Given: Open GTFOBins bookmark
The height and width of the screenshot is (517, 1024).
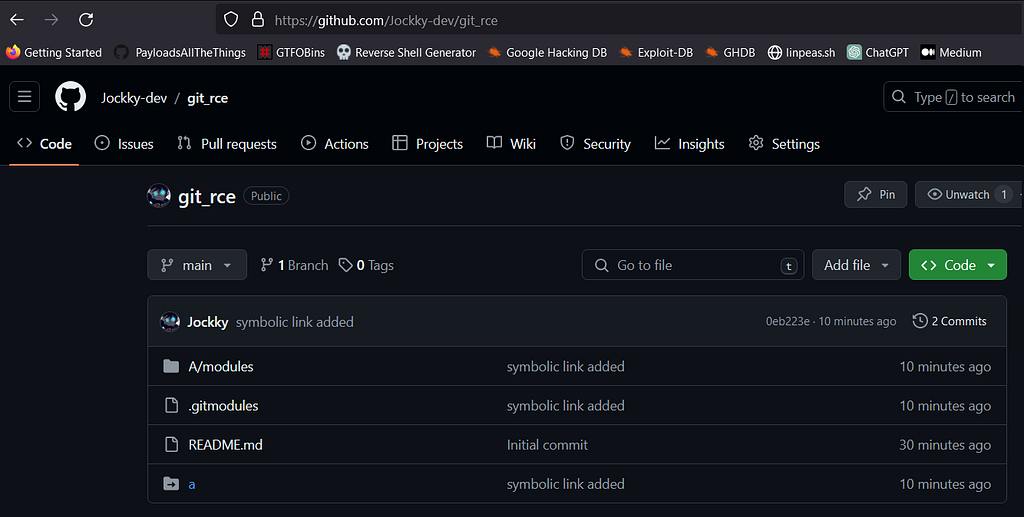Looking at the screenshot, I should point(291,52).
